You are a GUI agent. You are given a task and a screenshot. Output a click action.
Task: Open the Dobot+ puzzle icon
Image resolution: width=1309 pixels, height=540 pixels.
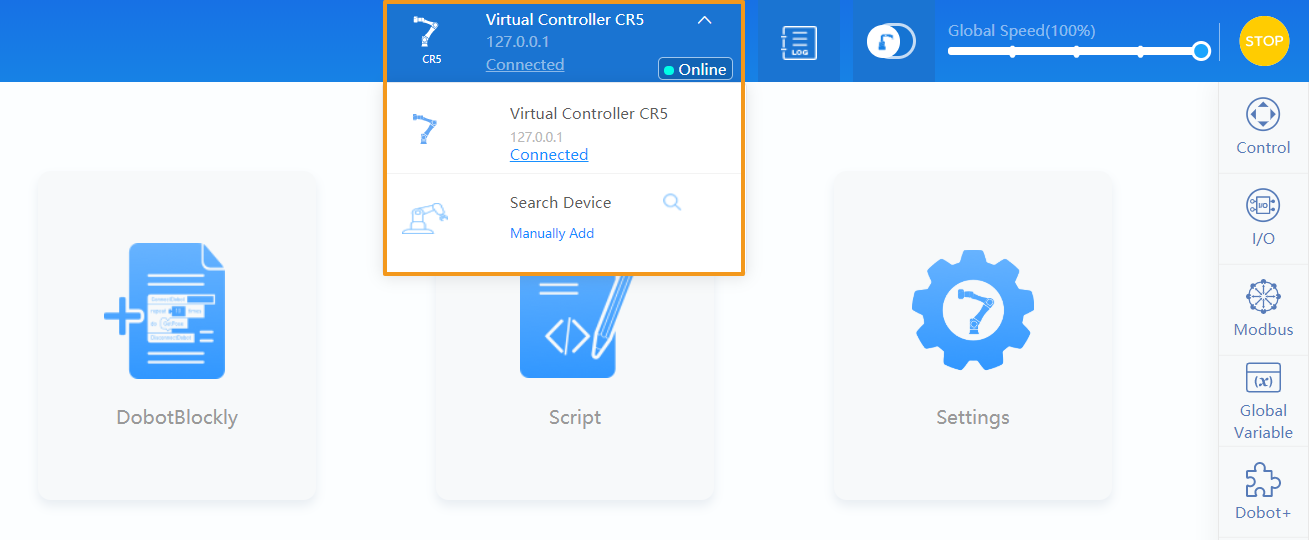pyautogui.click(x=1263, y=480)
